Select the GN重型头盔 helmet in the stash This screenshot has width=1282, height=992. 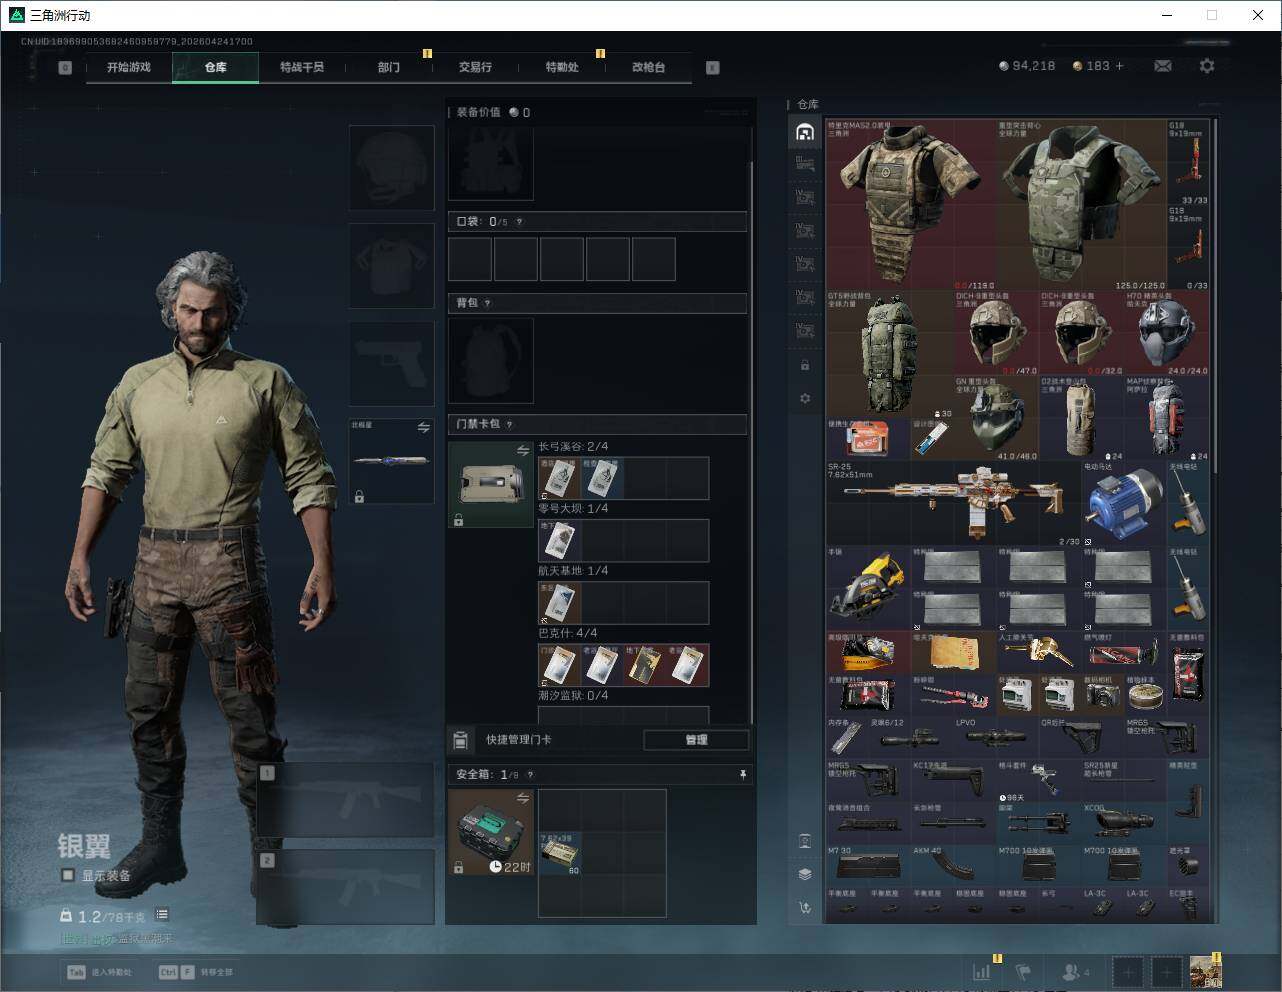(995, 418)
